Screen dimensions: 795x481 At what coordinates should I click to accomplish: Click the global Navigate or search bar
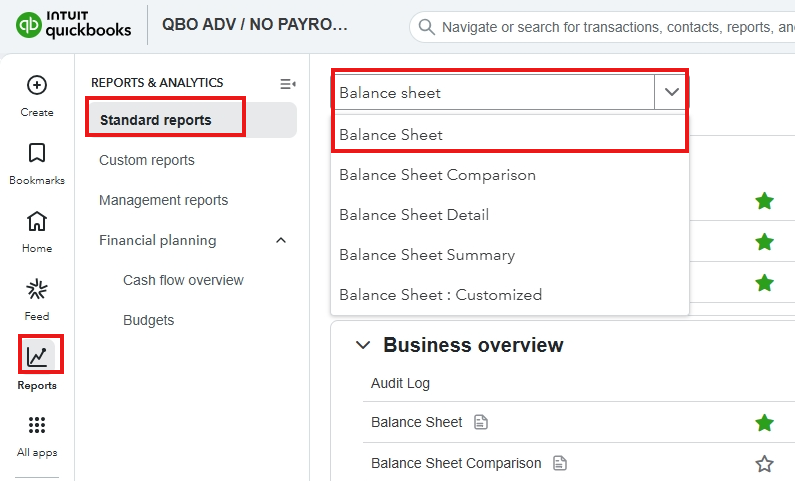point(610,27)
